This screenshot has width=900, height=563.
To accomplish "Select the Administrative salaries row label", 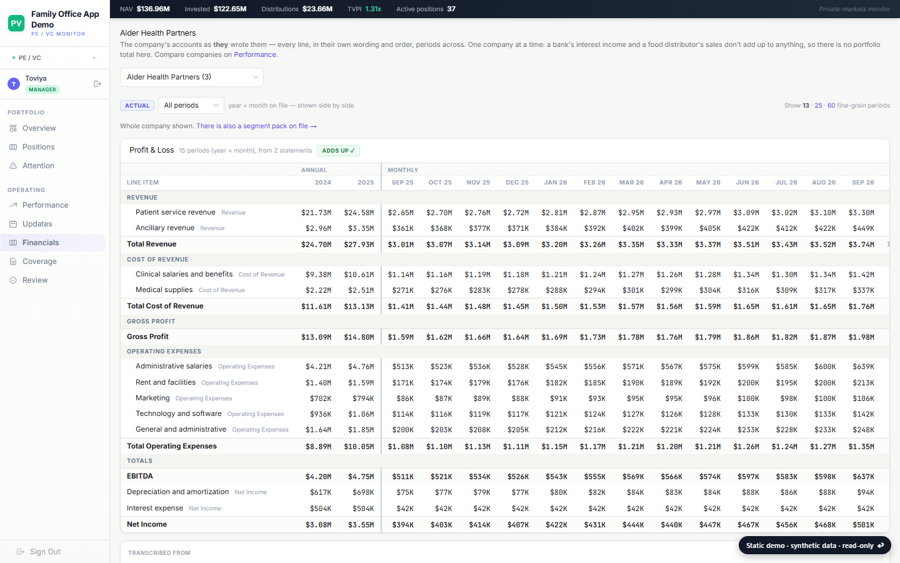I will tap(173, 366).
